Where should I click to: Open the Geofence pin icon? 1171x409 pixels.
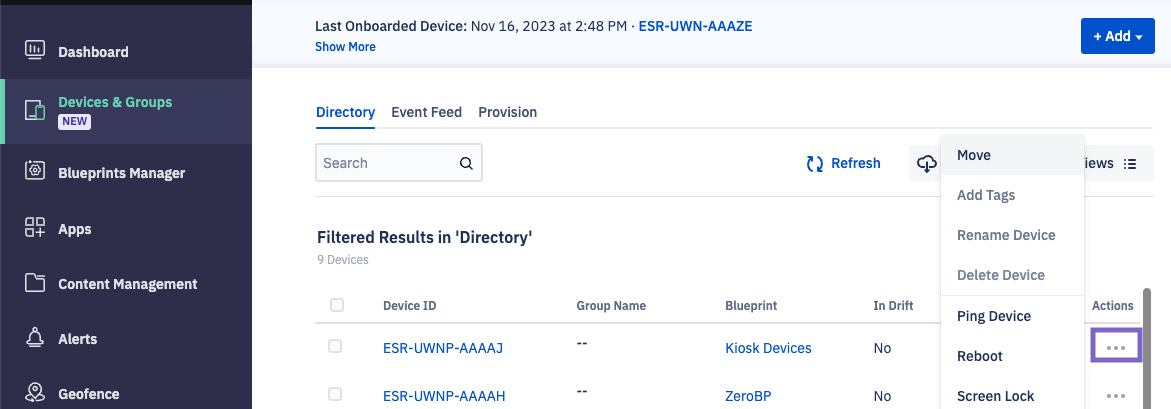point(35,393)
